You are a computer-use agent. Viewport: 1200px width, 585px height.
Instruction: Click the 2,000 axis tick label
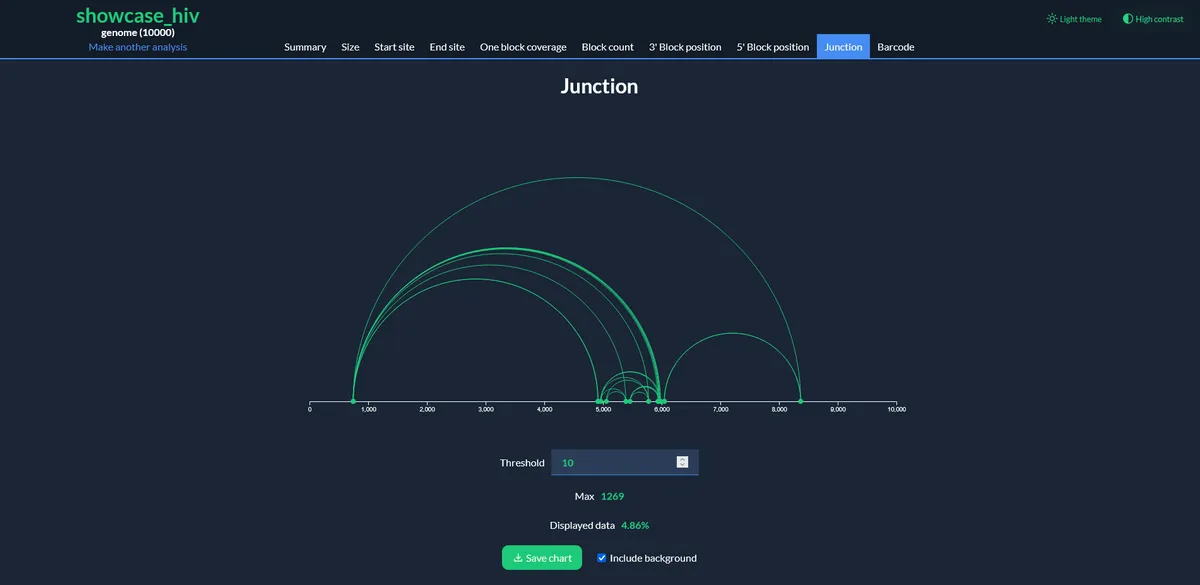[x=427, y=409]
